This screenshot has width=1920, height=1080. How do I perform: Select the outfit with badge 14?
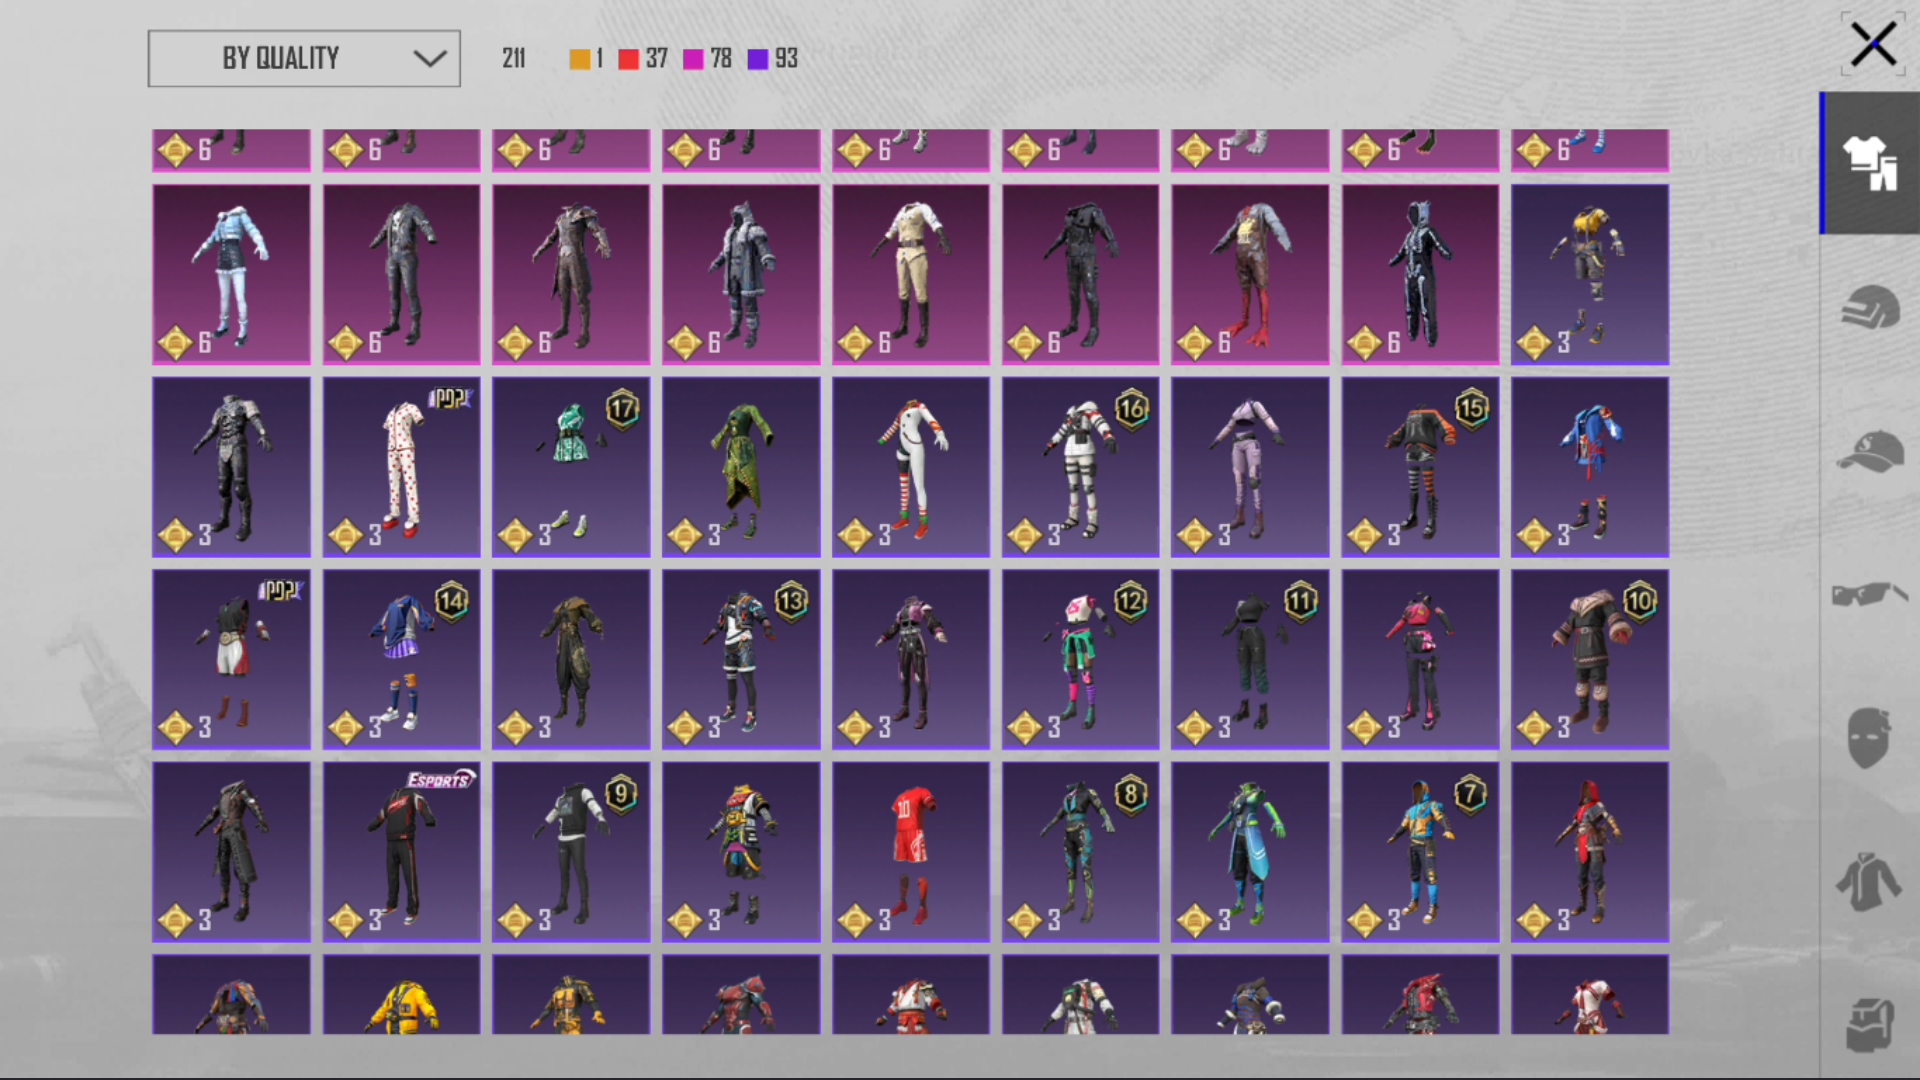pyautogui.click(x=401, y=660)
